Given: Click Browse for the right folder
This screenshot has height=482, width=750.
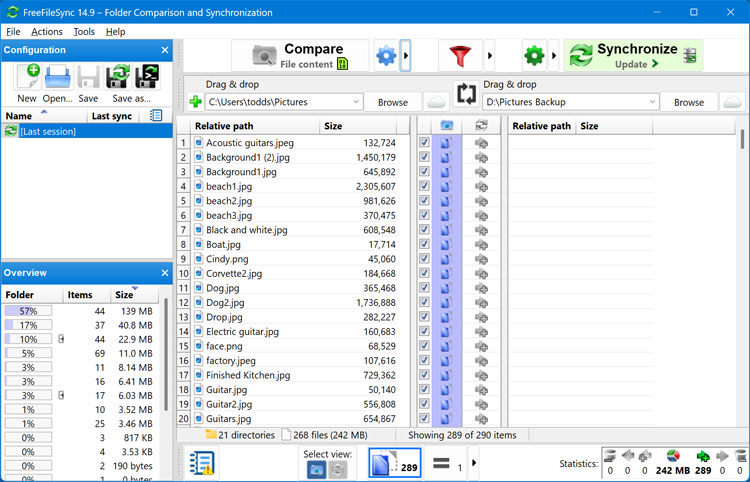Looking at the screenshot, I should tap(689, 102).
